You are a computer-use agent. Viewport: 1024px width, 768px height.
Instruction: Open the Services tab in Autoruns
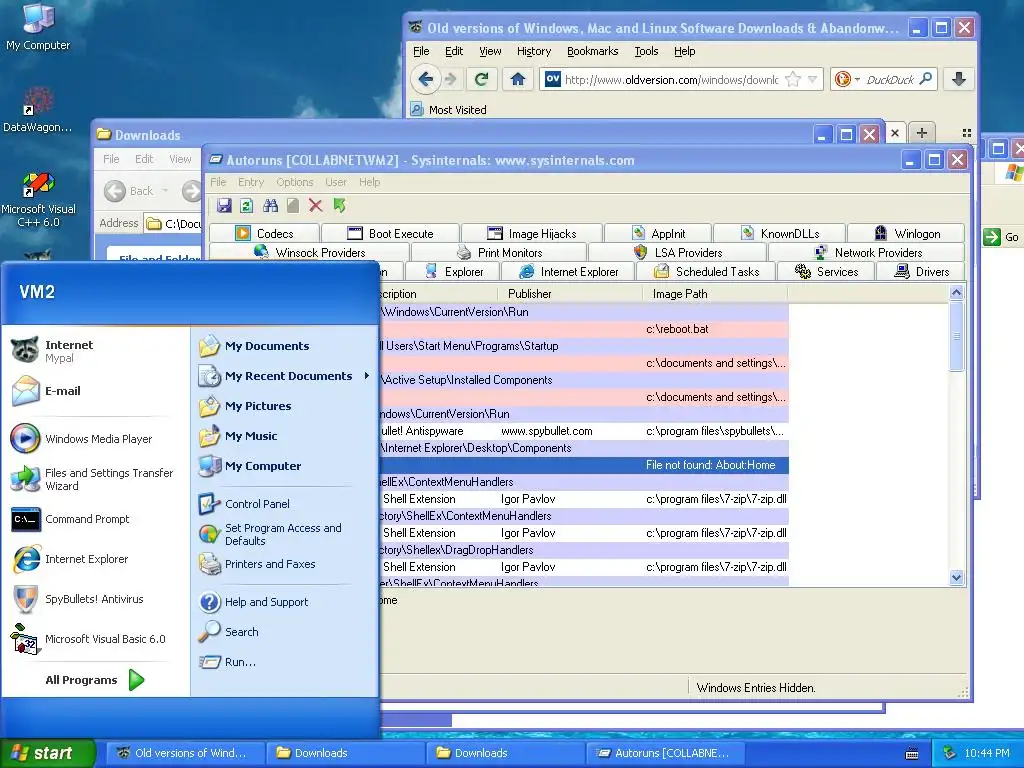pyautogui.click(x=826, y=272)
